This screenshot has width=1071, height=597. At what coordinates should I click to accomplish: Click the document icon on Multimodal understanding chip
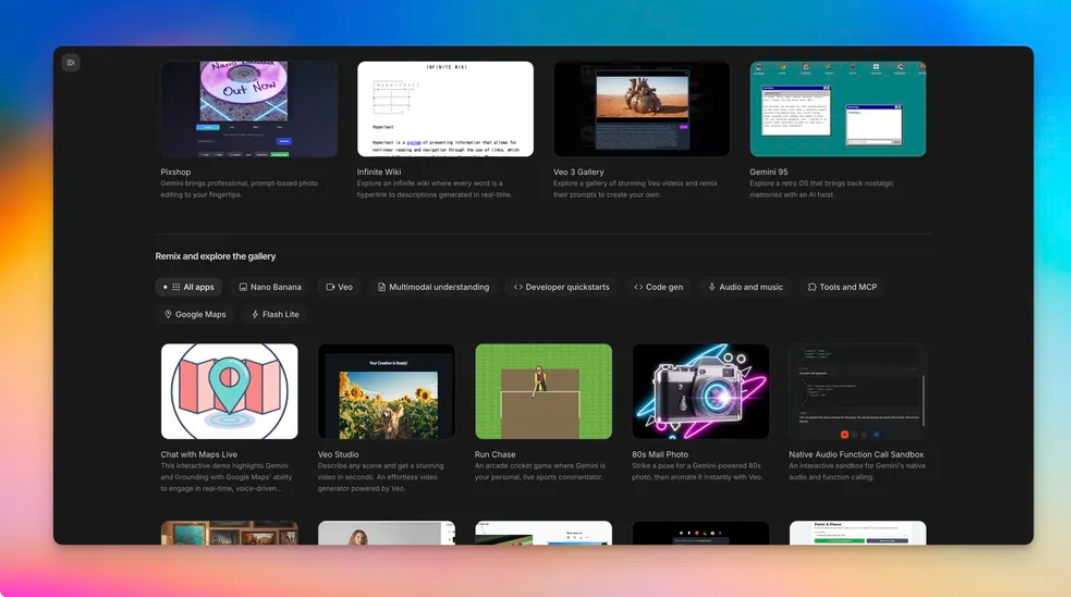click(382, 287)
